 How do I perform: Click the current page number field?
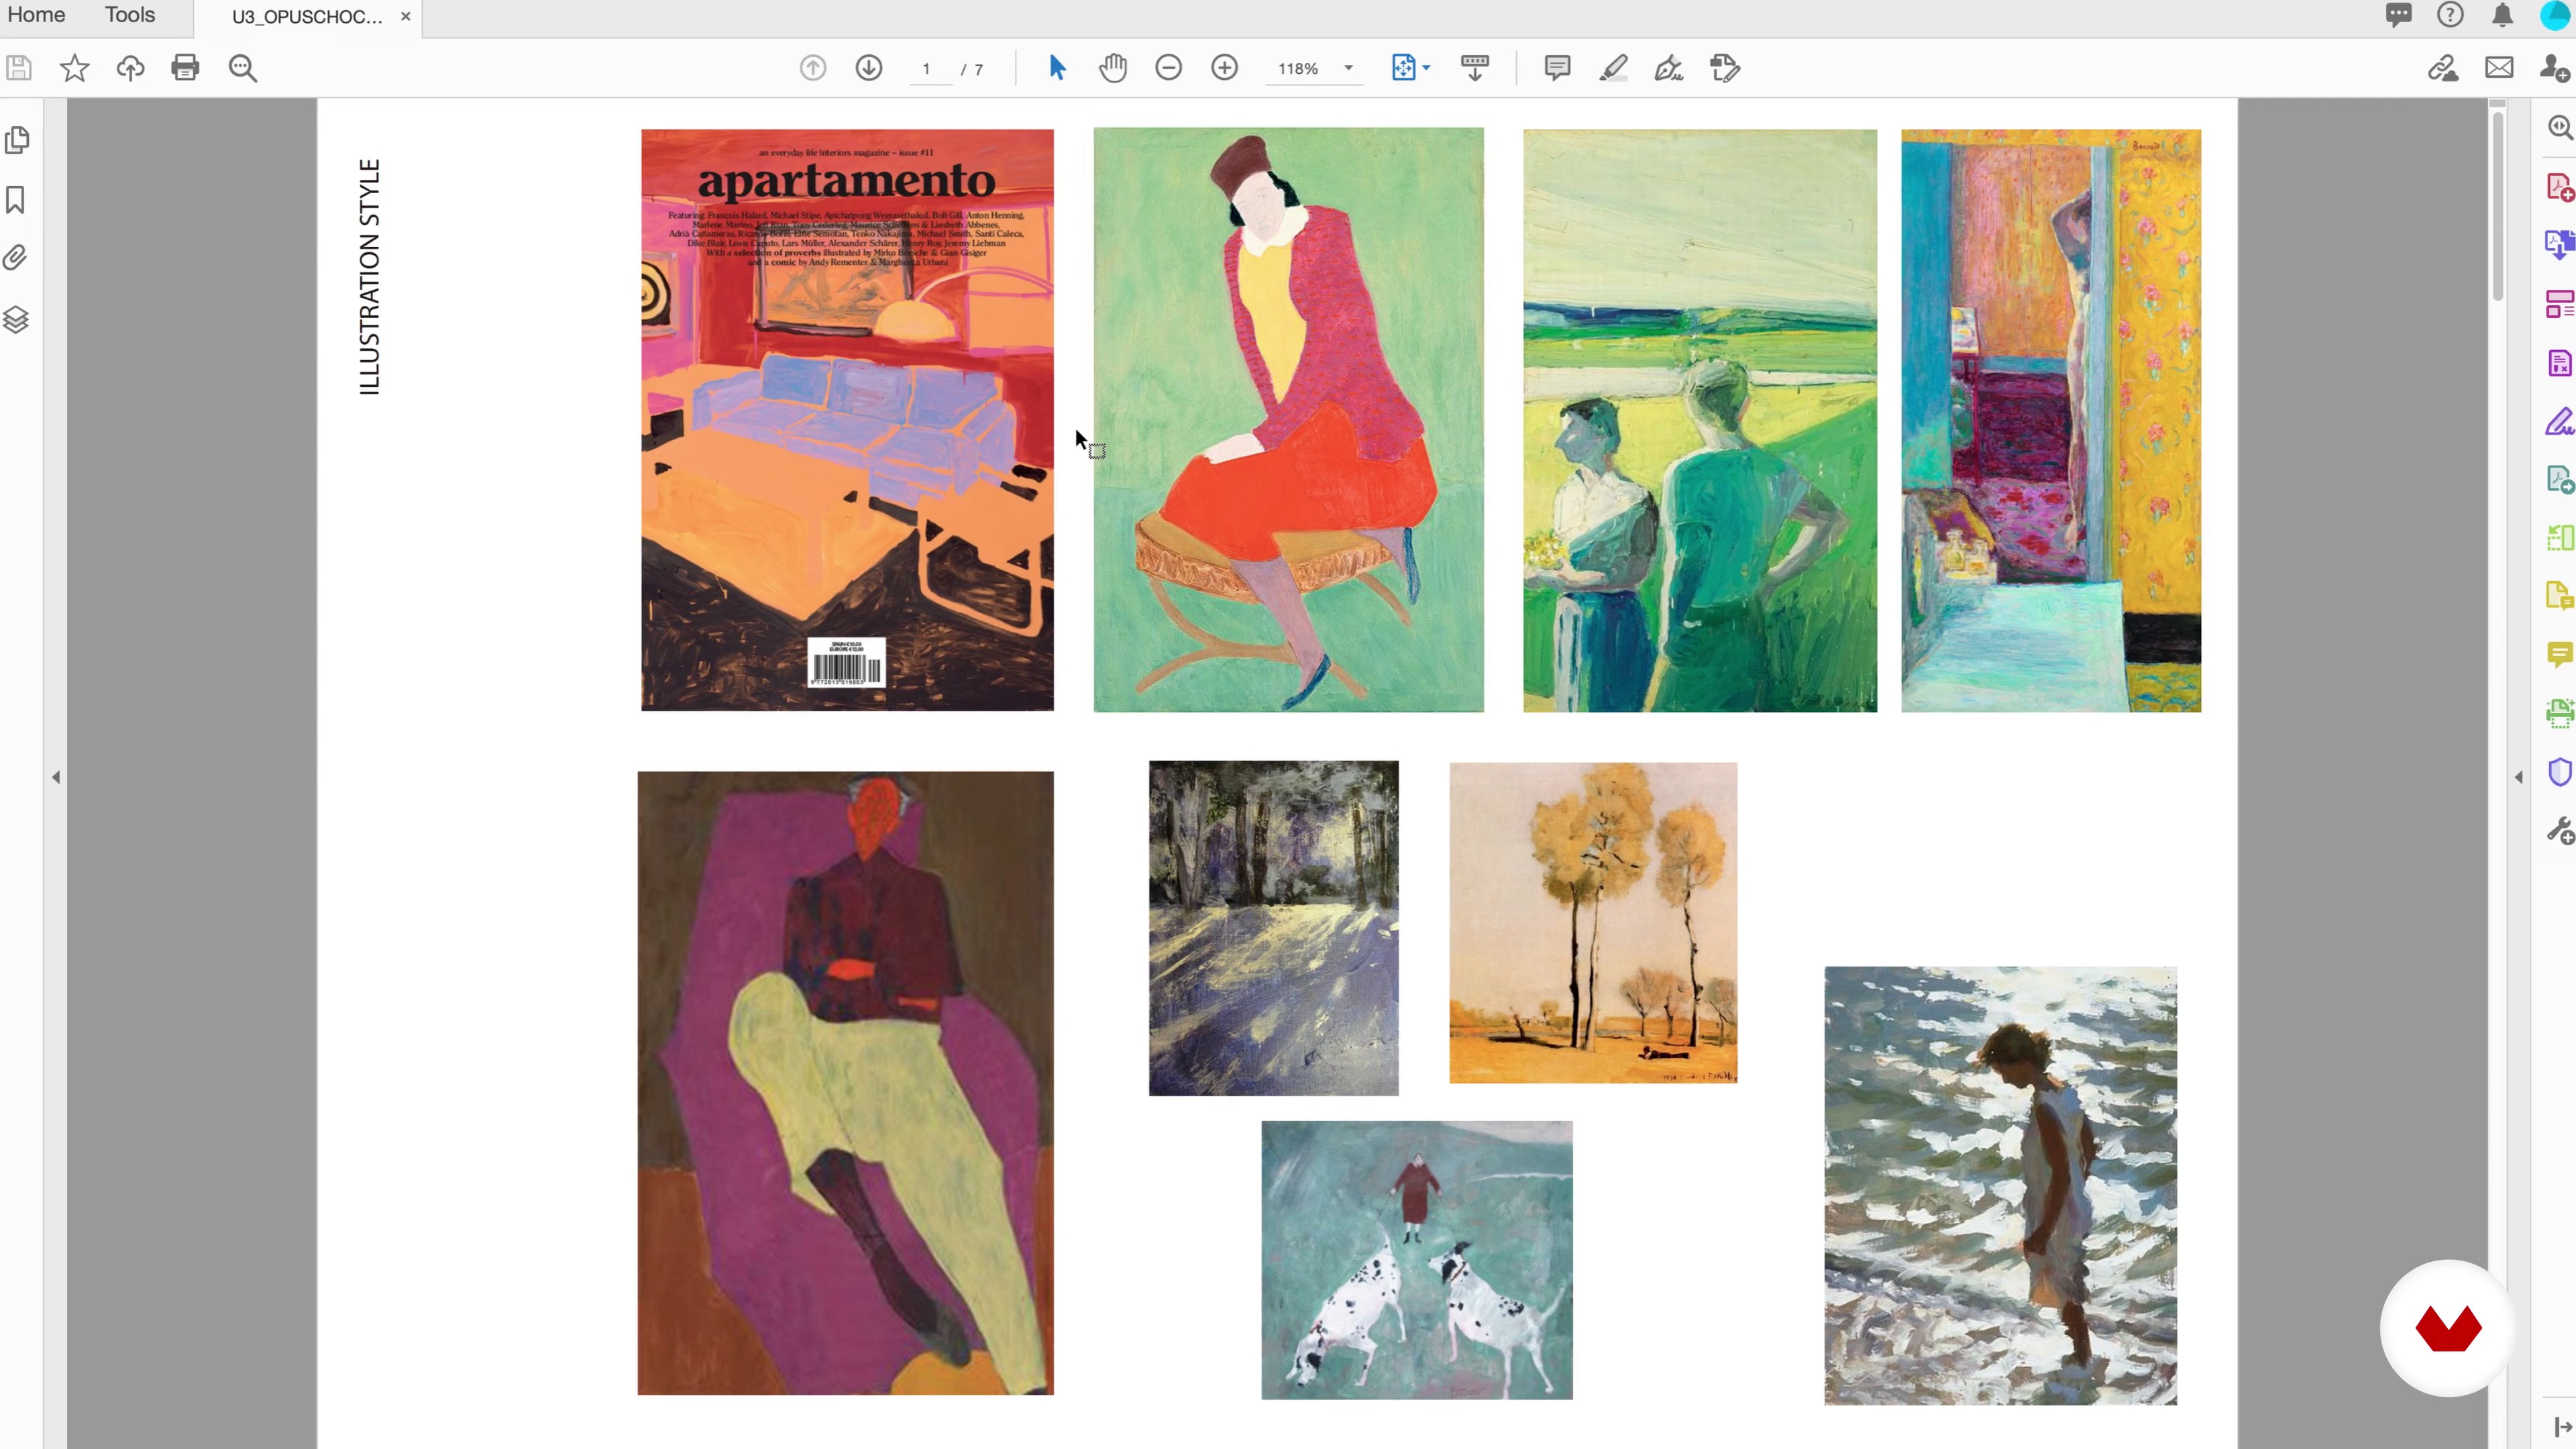coord(927,69)
